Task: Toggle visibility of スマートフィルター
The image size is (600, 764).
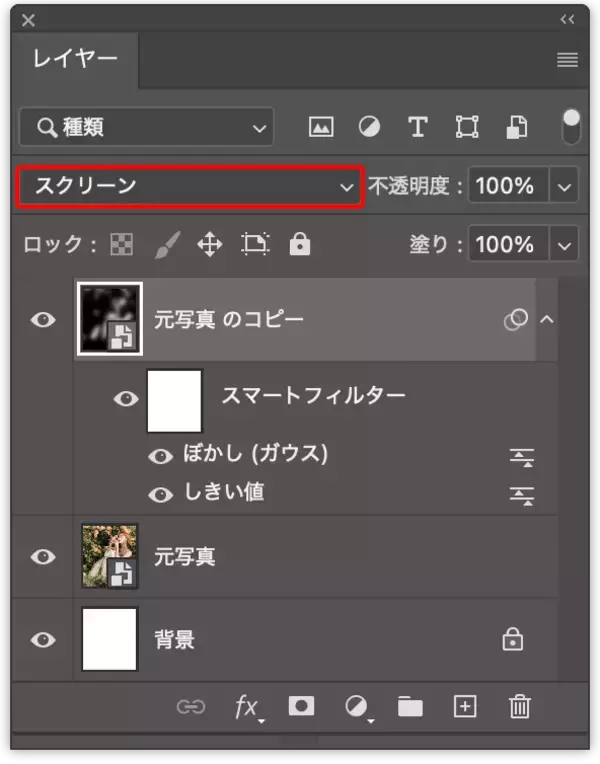Action: coord(126,399)
